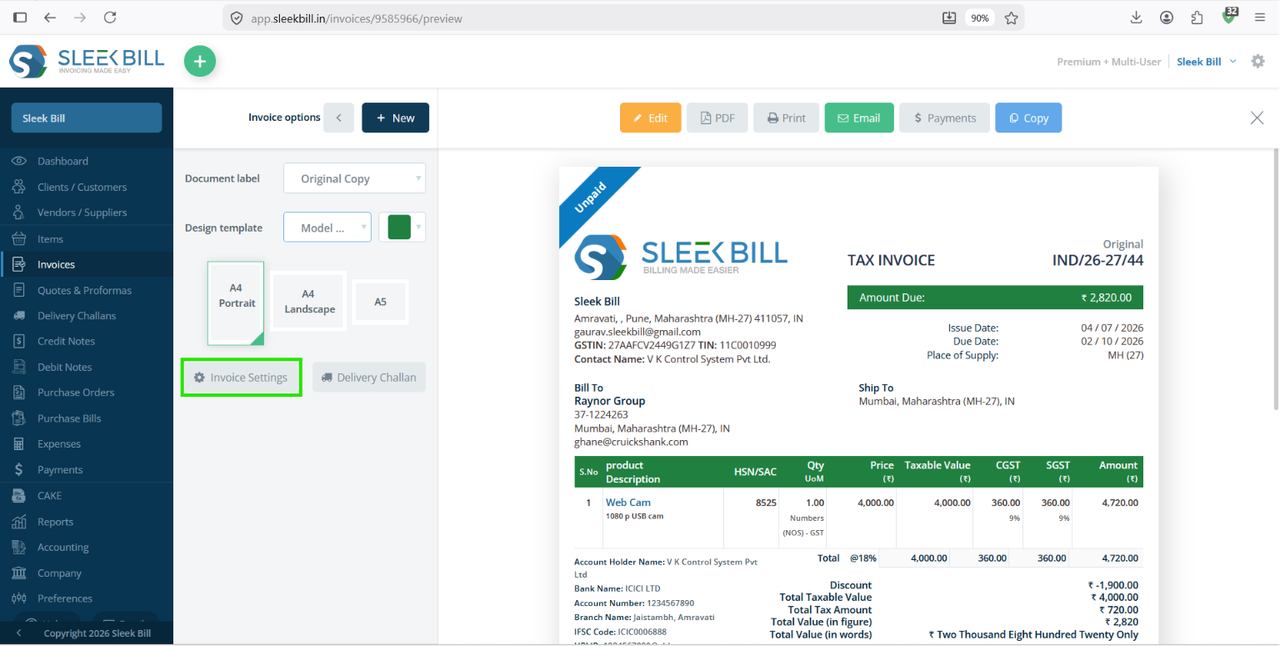Image resolution: width=1280 pixels, height=646 pixels.
Task: Click the 90% zoom level indicator
Action: (x=980, y=18)
